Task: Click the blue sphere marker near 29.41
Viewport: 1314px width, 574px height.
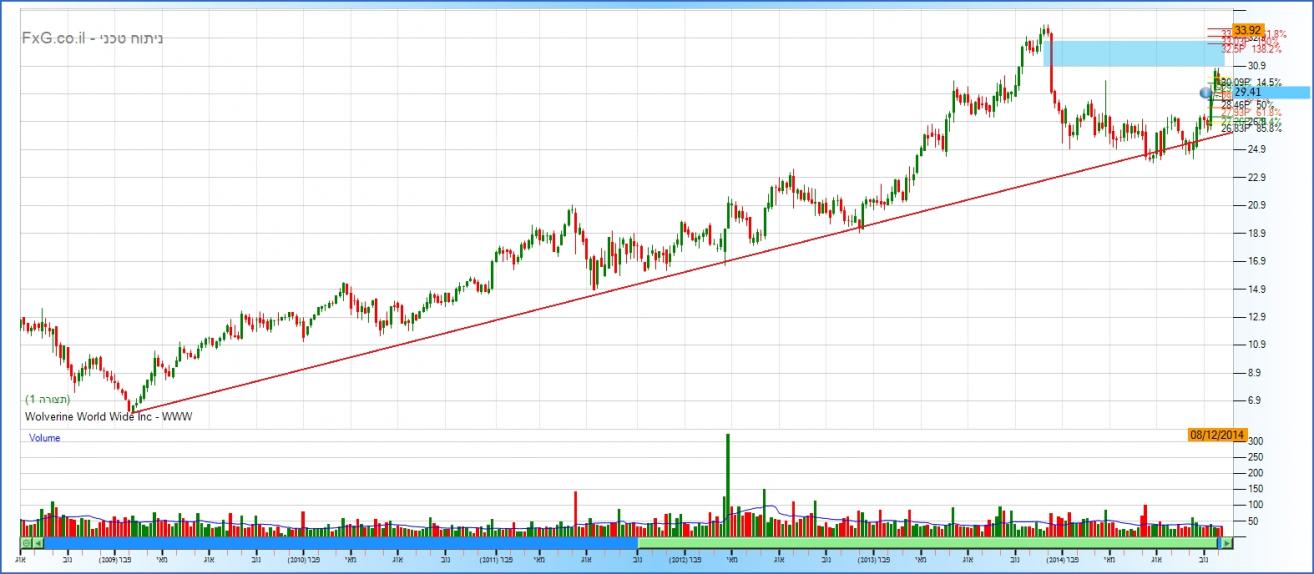Action: coord(1206,93)
